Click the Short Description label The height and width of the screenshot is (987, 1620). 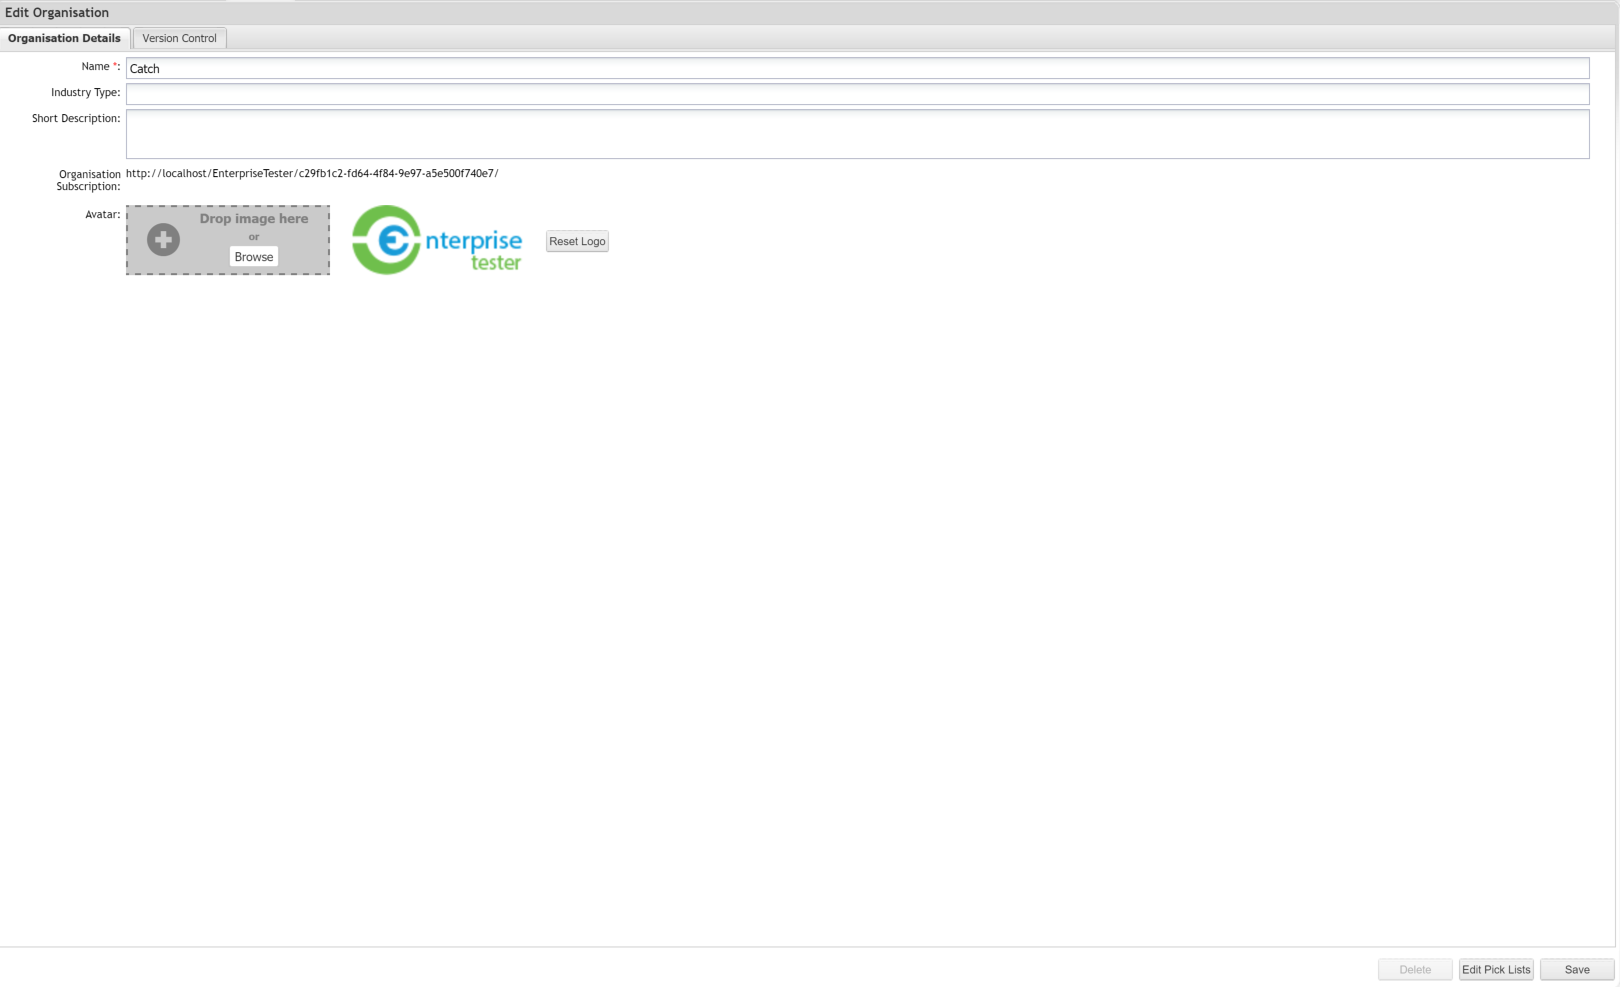[x=75, y=118]
